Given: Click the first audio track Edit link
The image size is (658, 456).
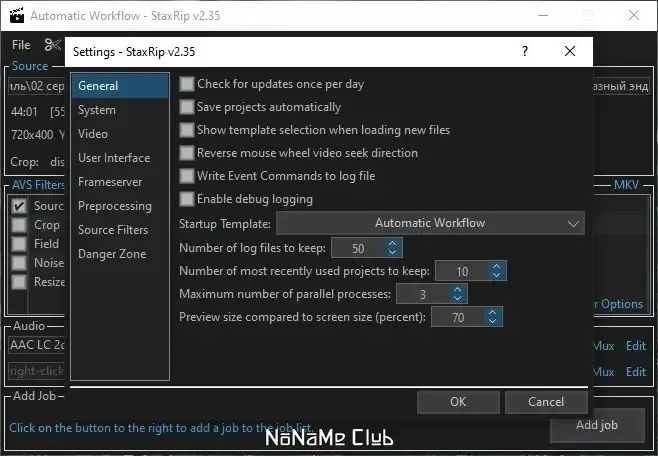Looking at the screenshot, I should (636, 346).
